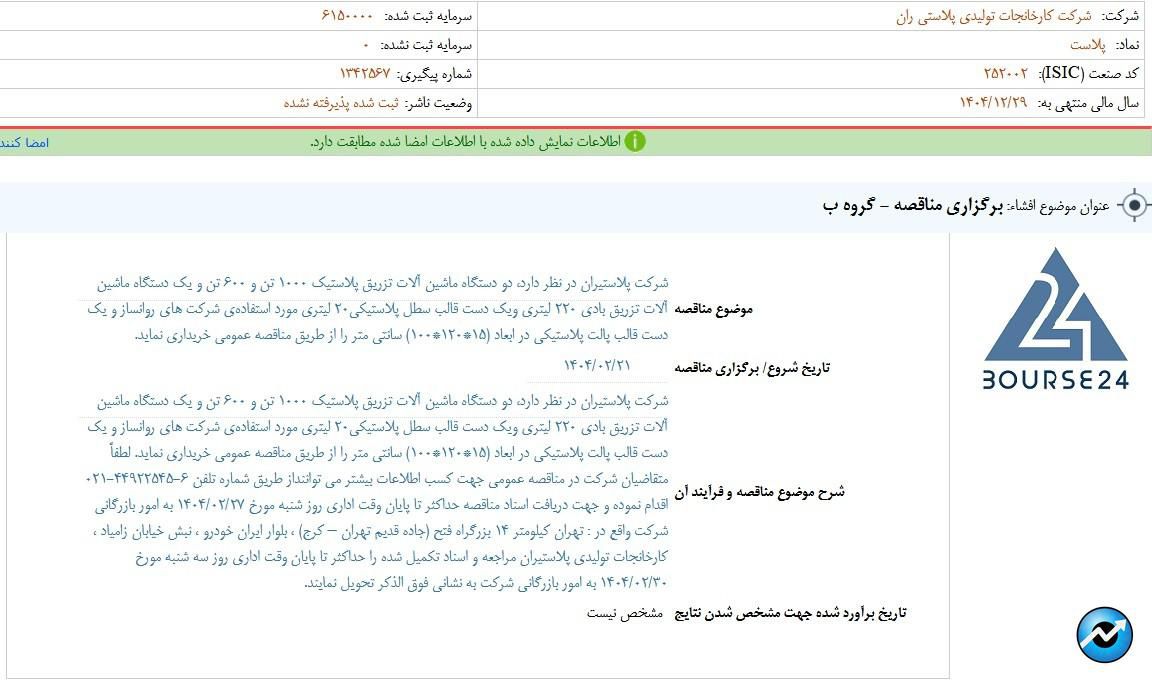The width and height of the screenshot is (1152, 682).
Task: Click registered capital value ۶۱۵۰۰۰۰
Action: (348, 15)
